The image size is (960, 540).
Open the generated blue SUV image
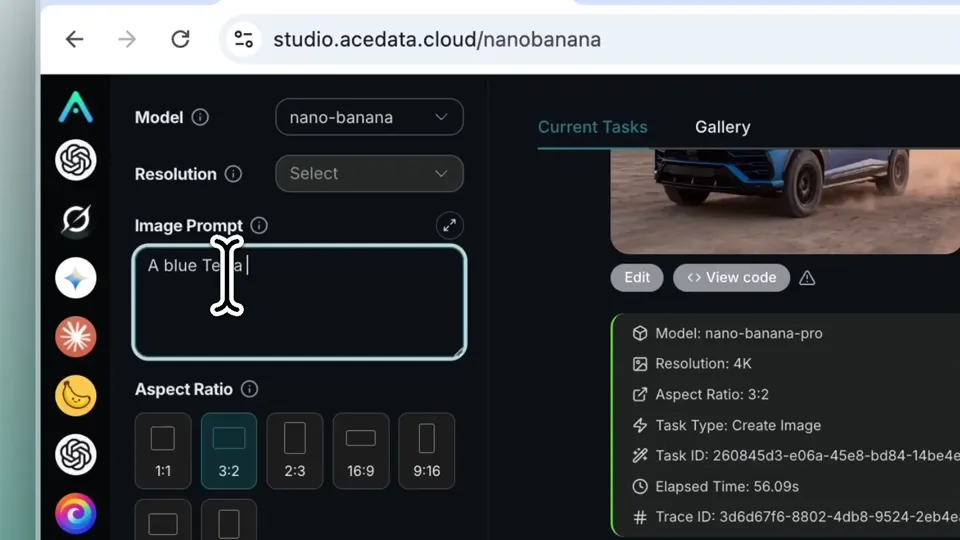tap(785, 201)
